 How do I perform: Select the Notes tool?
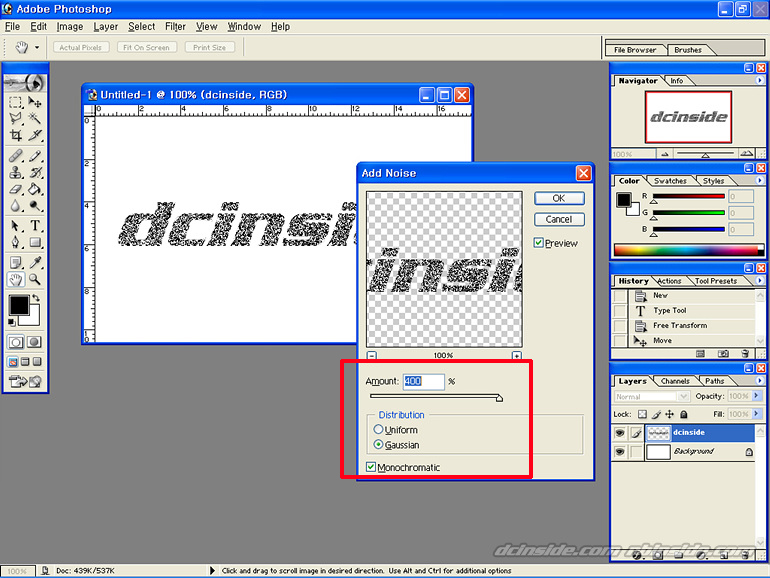[x=16, y=263]
